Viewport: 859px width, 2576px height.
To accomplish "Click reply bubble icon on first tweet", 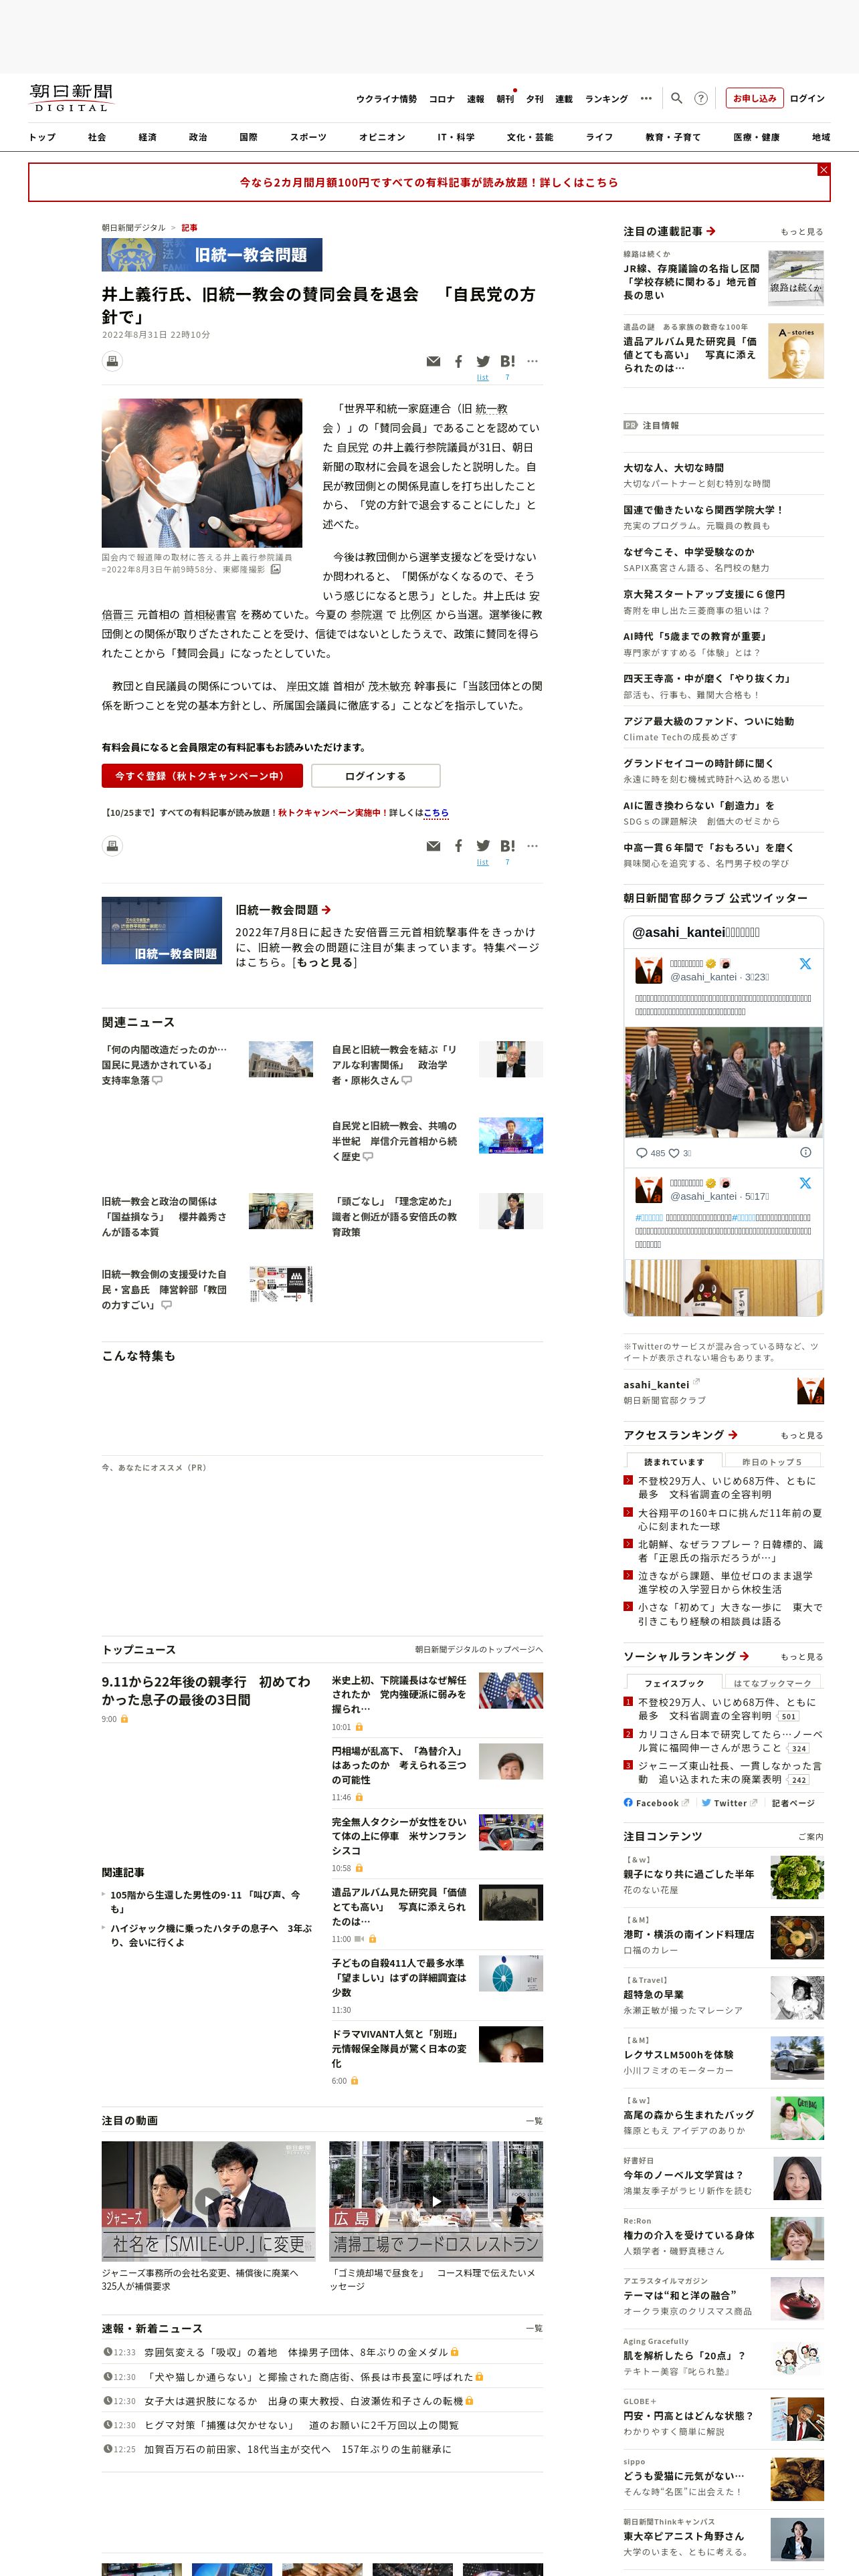I will click(641, 1153).
